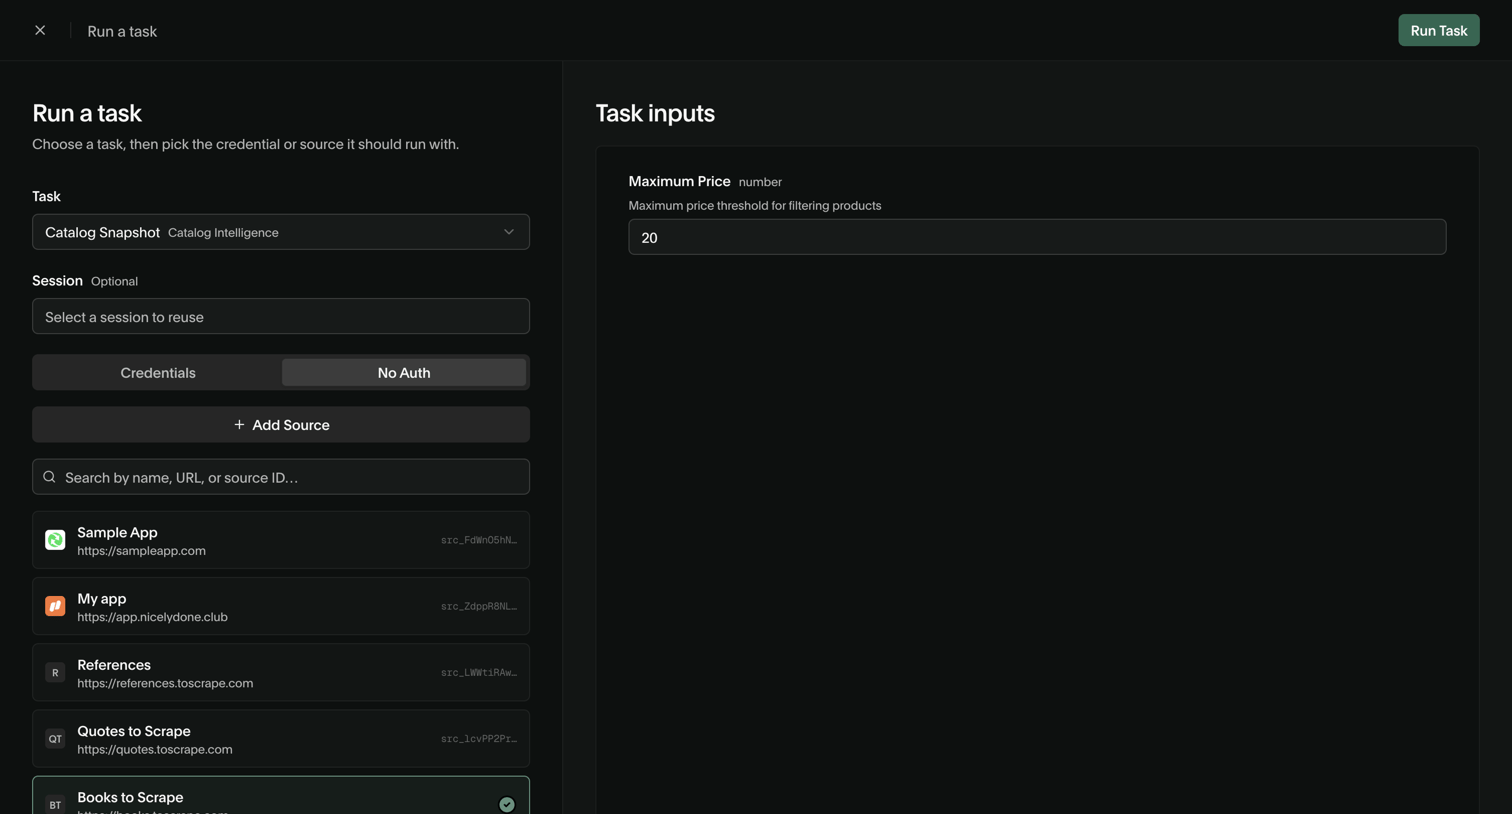Close the Run a task dialog
The image size is (1512, 814).
(40, 31)
